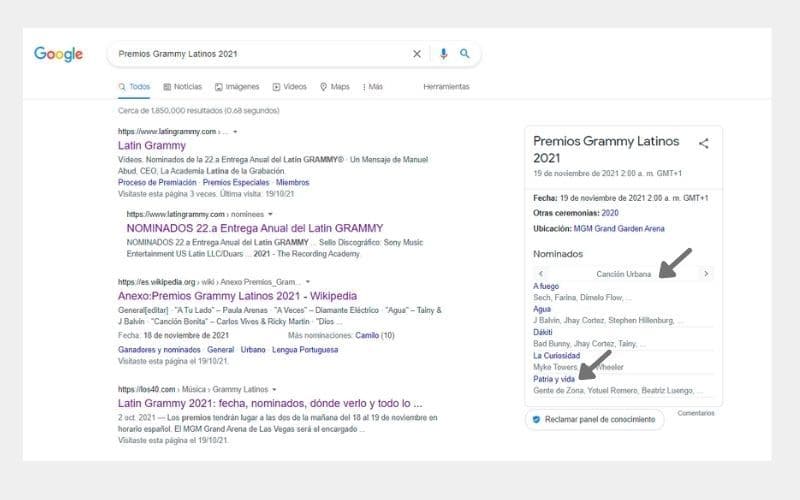Switch to the Noticias tab
This screenshot has height=500, width=800.
183,87
